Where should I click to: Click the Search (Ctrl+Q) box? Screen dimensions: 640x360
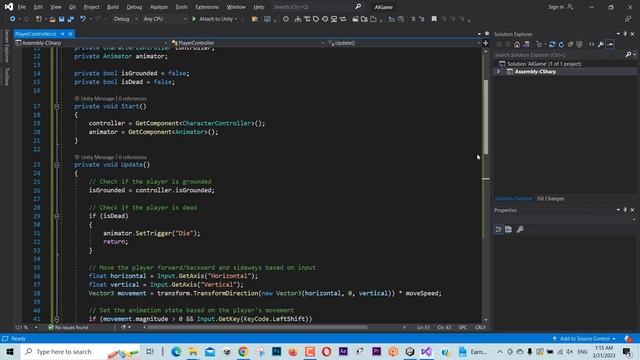point(317,7)
